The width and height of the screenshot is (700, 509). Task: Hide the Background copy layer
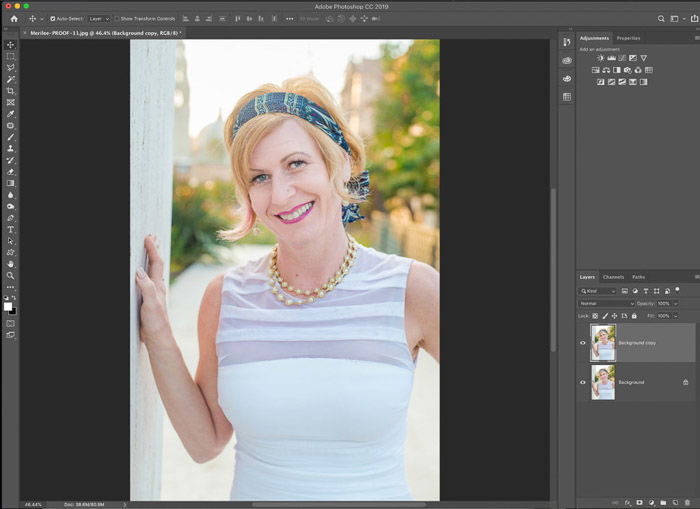[x=583, y=343]
